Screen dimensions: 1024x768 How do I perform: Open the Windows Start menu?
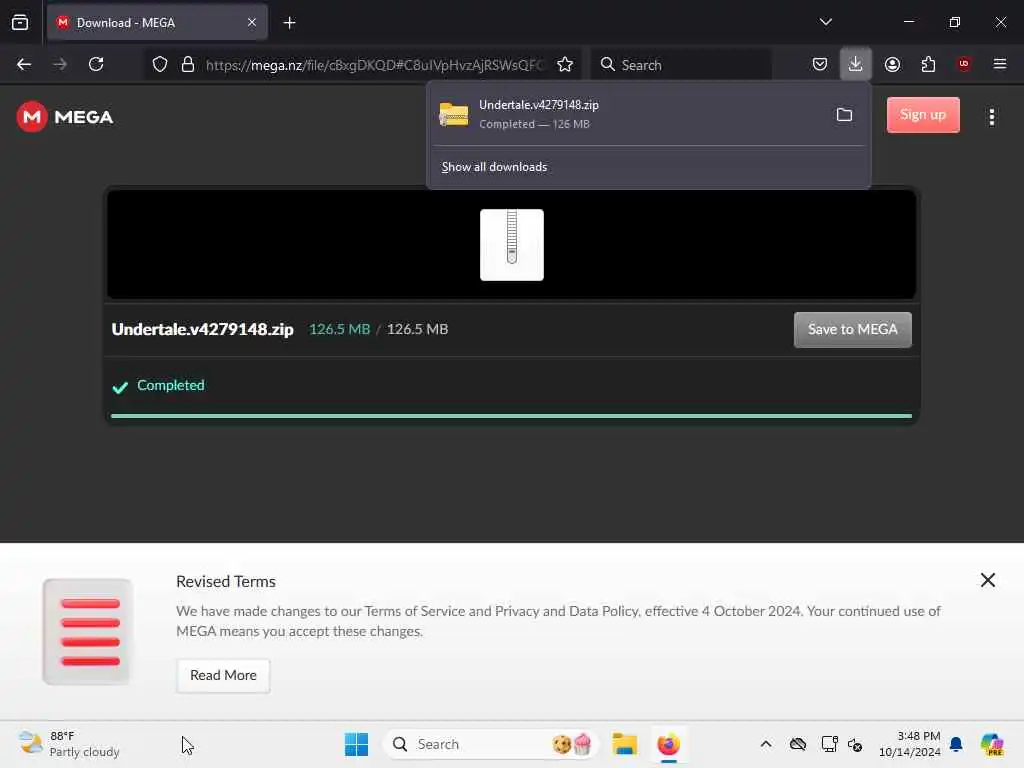click(x=356, y=744)
